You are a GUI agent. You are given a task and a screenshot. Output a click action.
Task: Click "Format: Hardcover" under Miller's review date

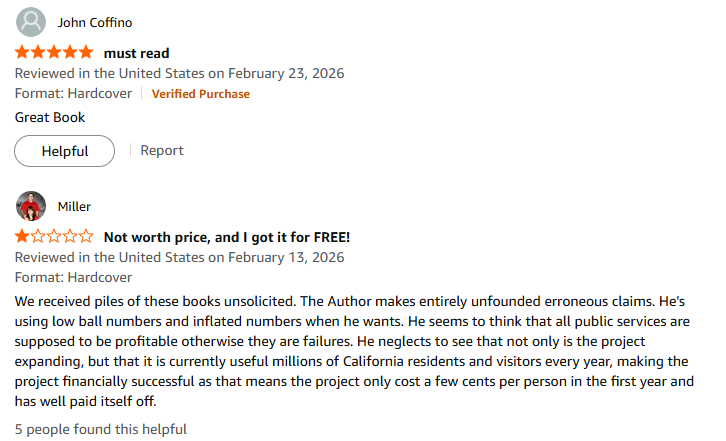coord(73,277)
